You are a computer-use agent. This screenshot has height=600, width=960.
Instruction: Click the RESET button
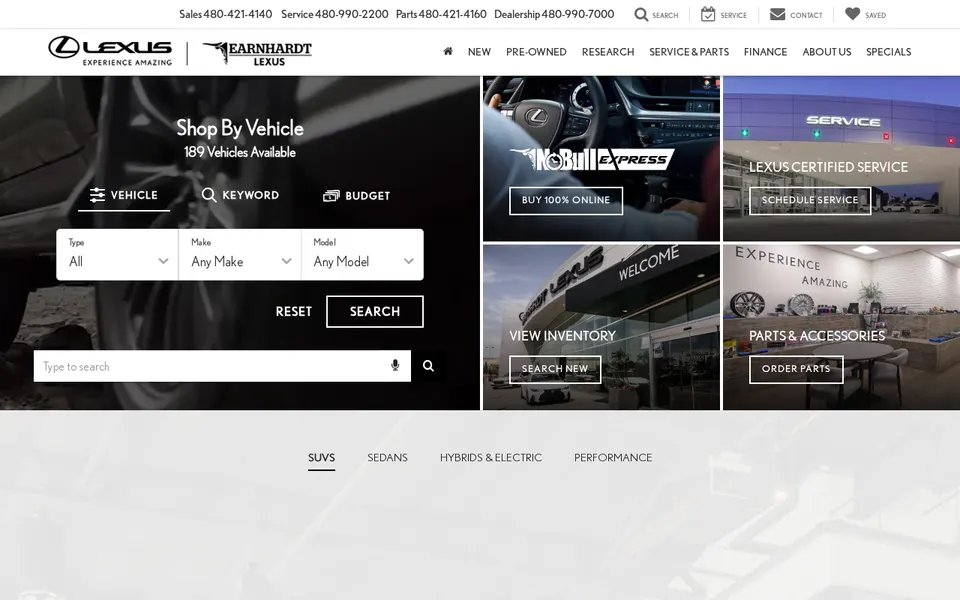click(x=294, y=312)
